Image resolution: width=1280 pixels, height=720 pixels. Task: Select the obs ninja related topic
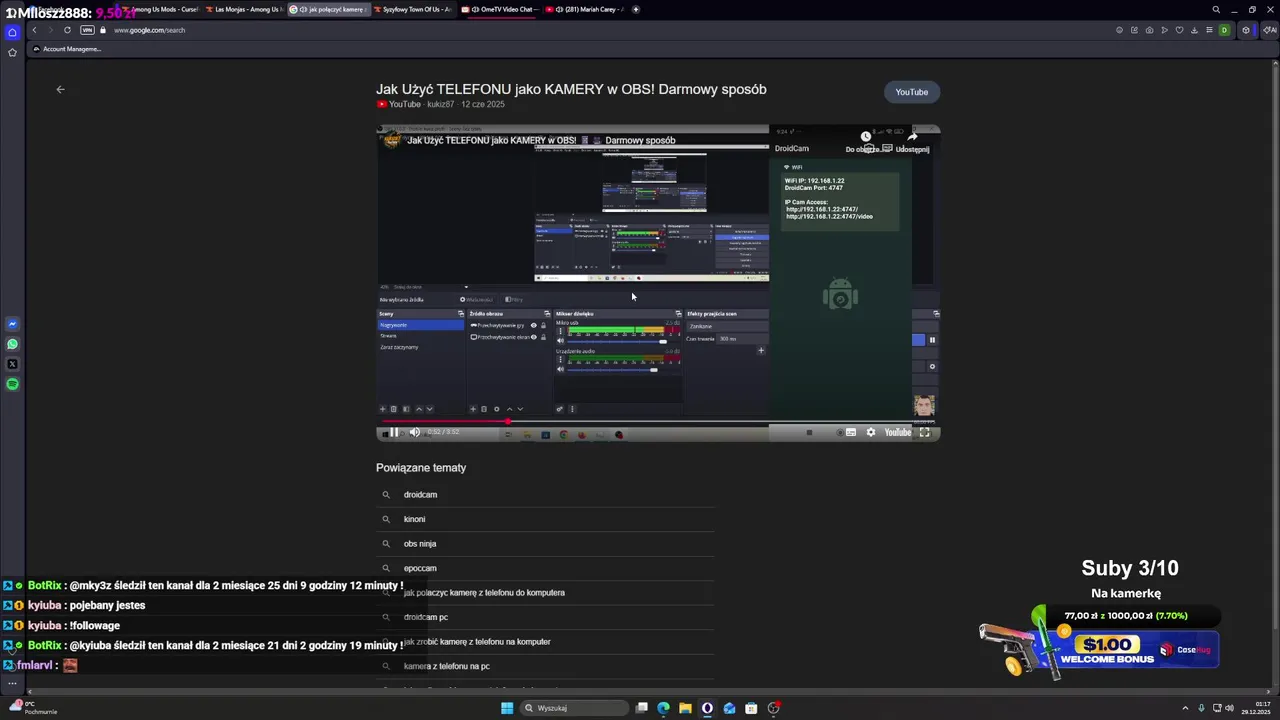tap(545, 544)
